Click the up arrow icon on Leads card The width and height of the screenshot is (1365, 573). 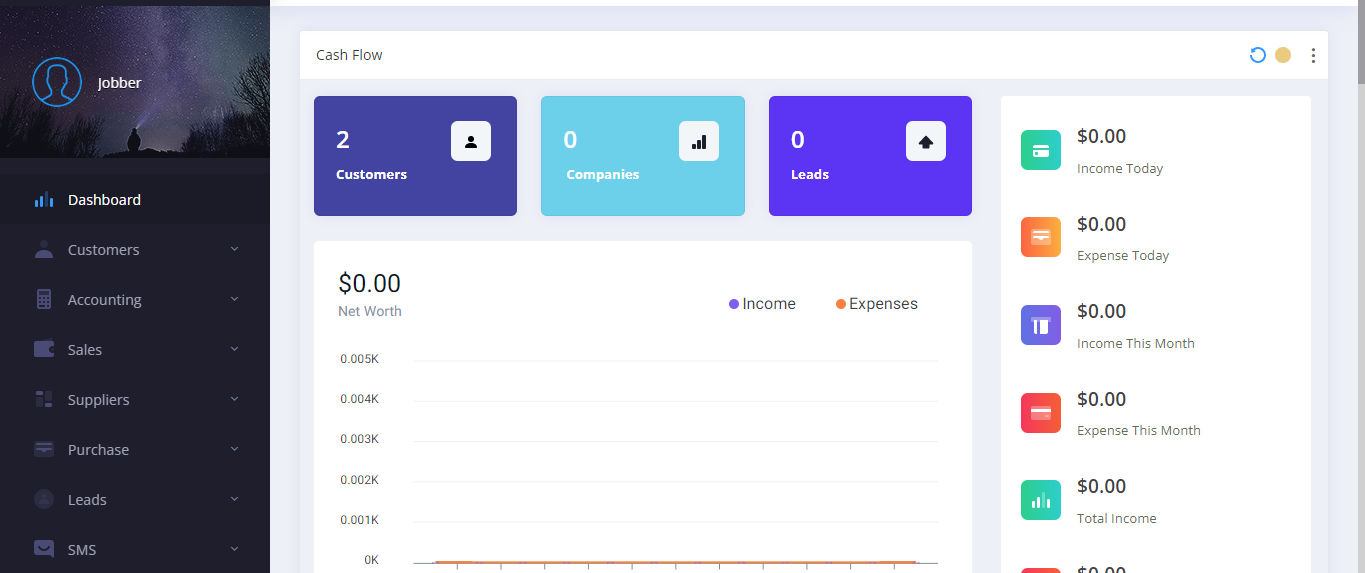point(926,141)
